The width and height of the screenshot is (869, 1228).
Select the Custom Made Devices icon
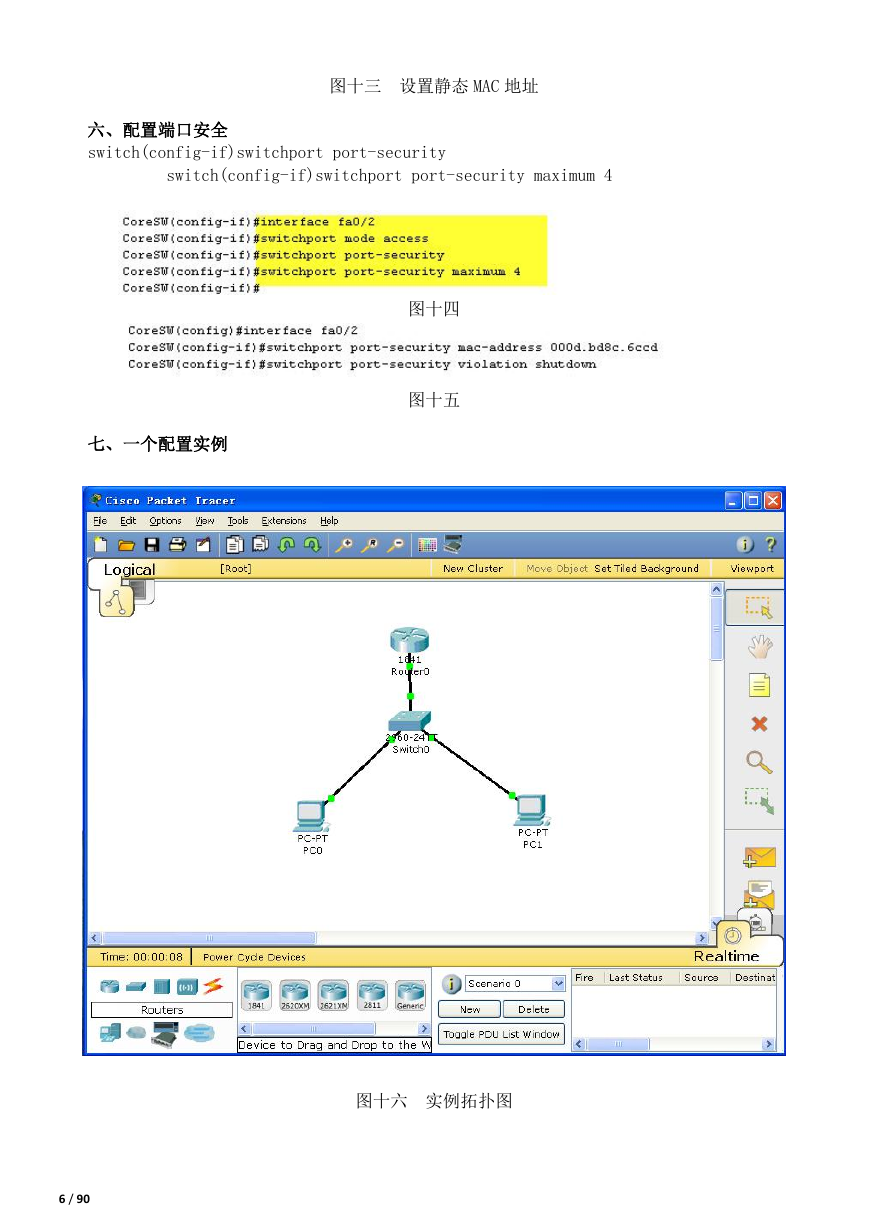point(164,1034)
